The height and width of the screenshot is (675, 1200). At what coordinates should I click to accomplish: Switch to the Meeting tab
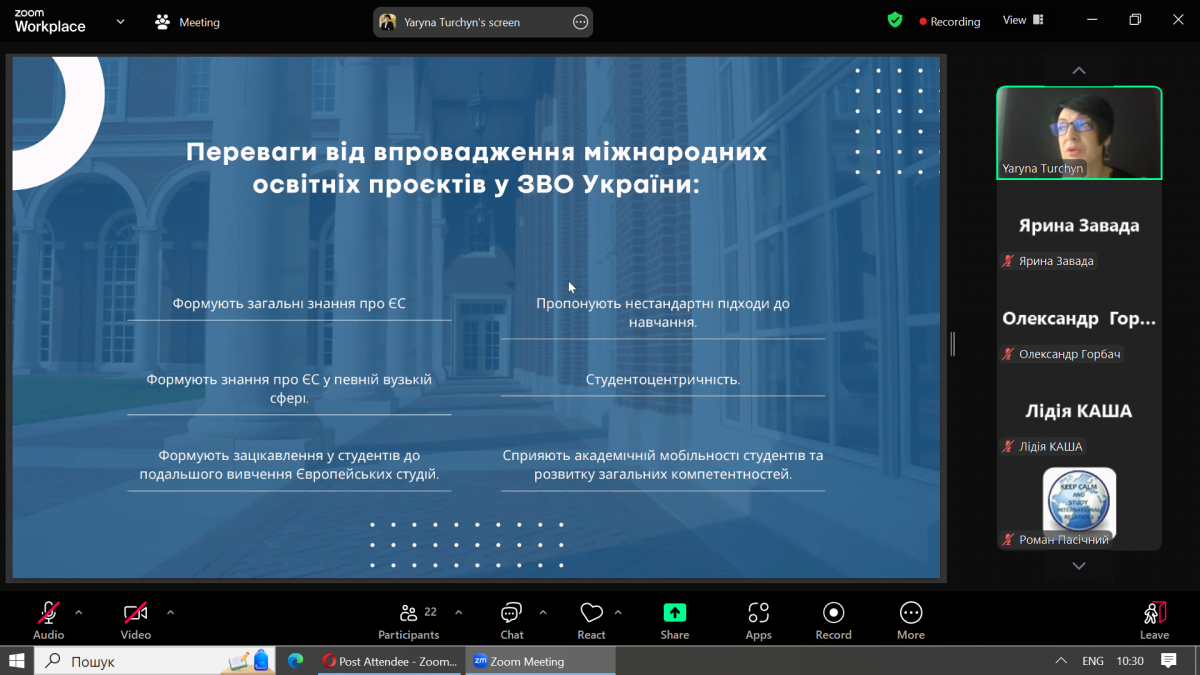tap(187, 20)
